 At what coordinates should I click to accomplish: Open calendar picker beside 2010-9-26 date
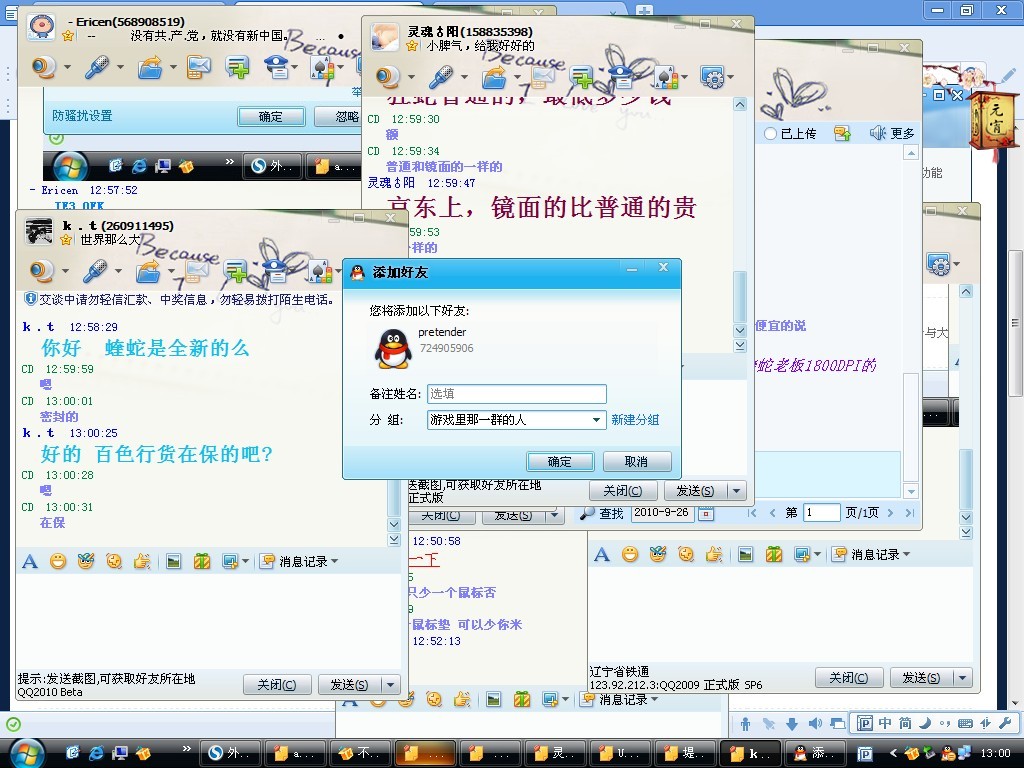(x=705, y=513)
